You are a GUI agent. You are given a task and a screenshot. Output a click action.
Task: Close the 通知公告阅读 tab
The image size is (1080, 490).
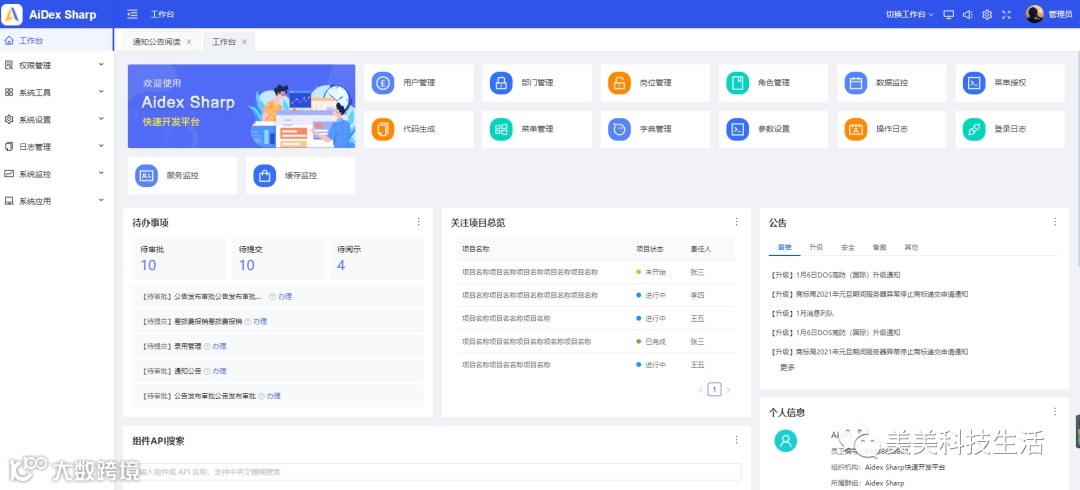pos(189,42)
